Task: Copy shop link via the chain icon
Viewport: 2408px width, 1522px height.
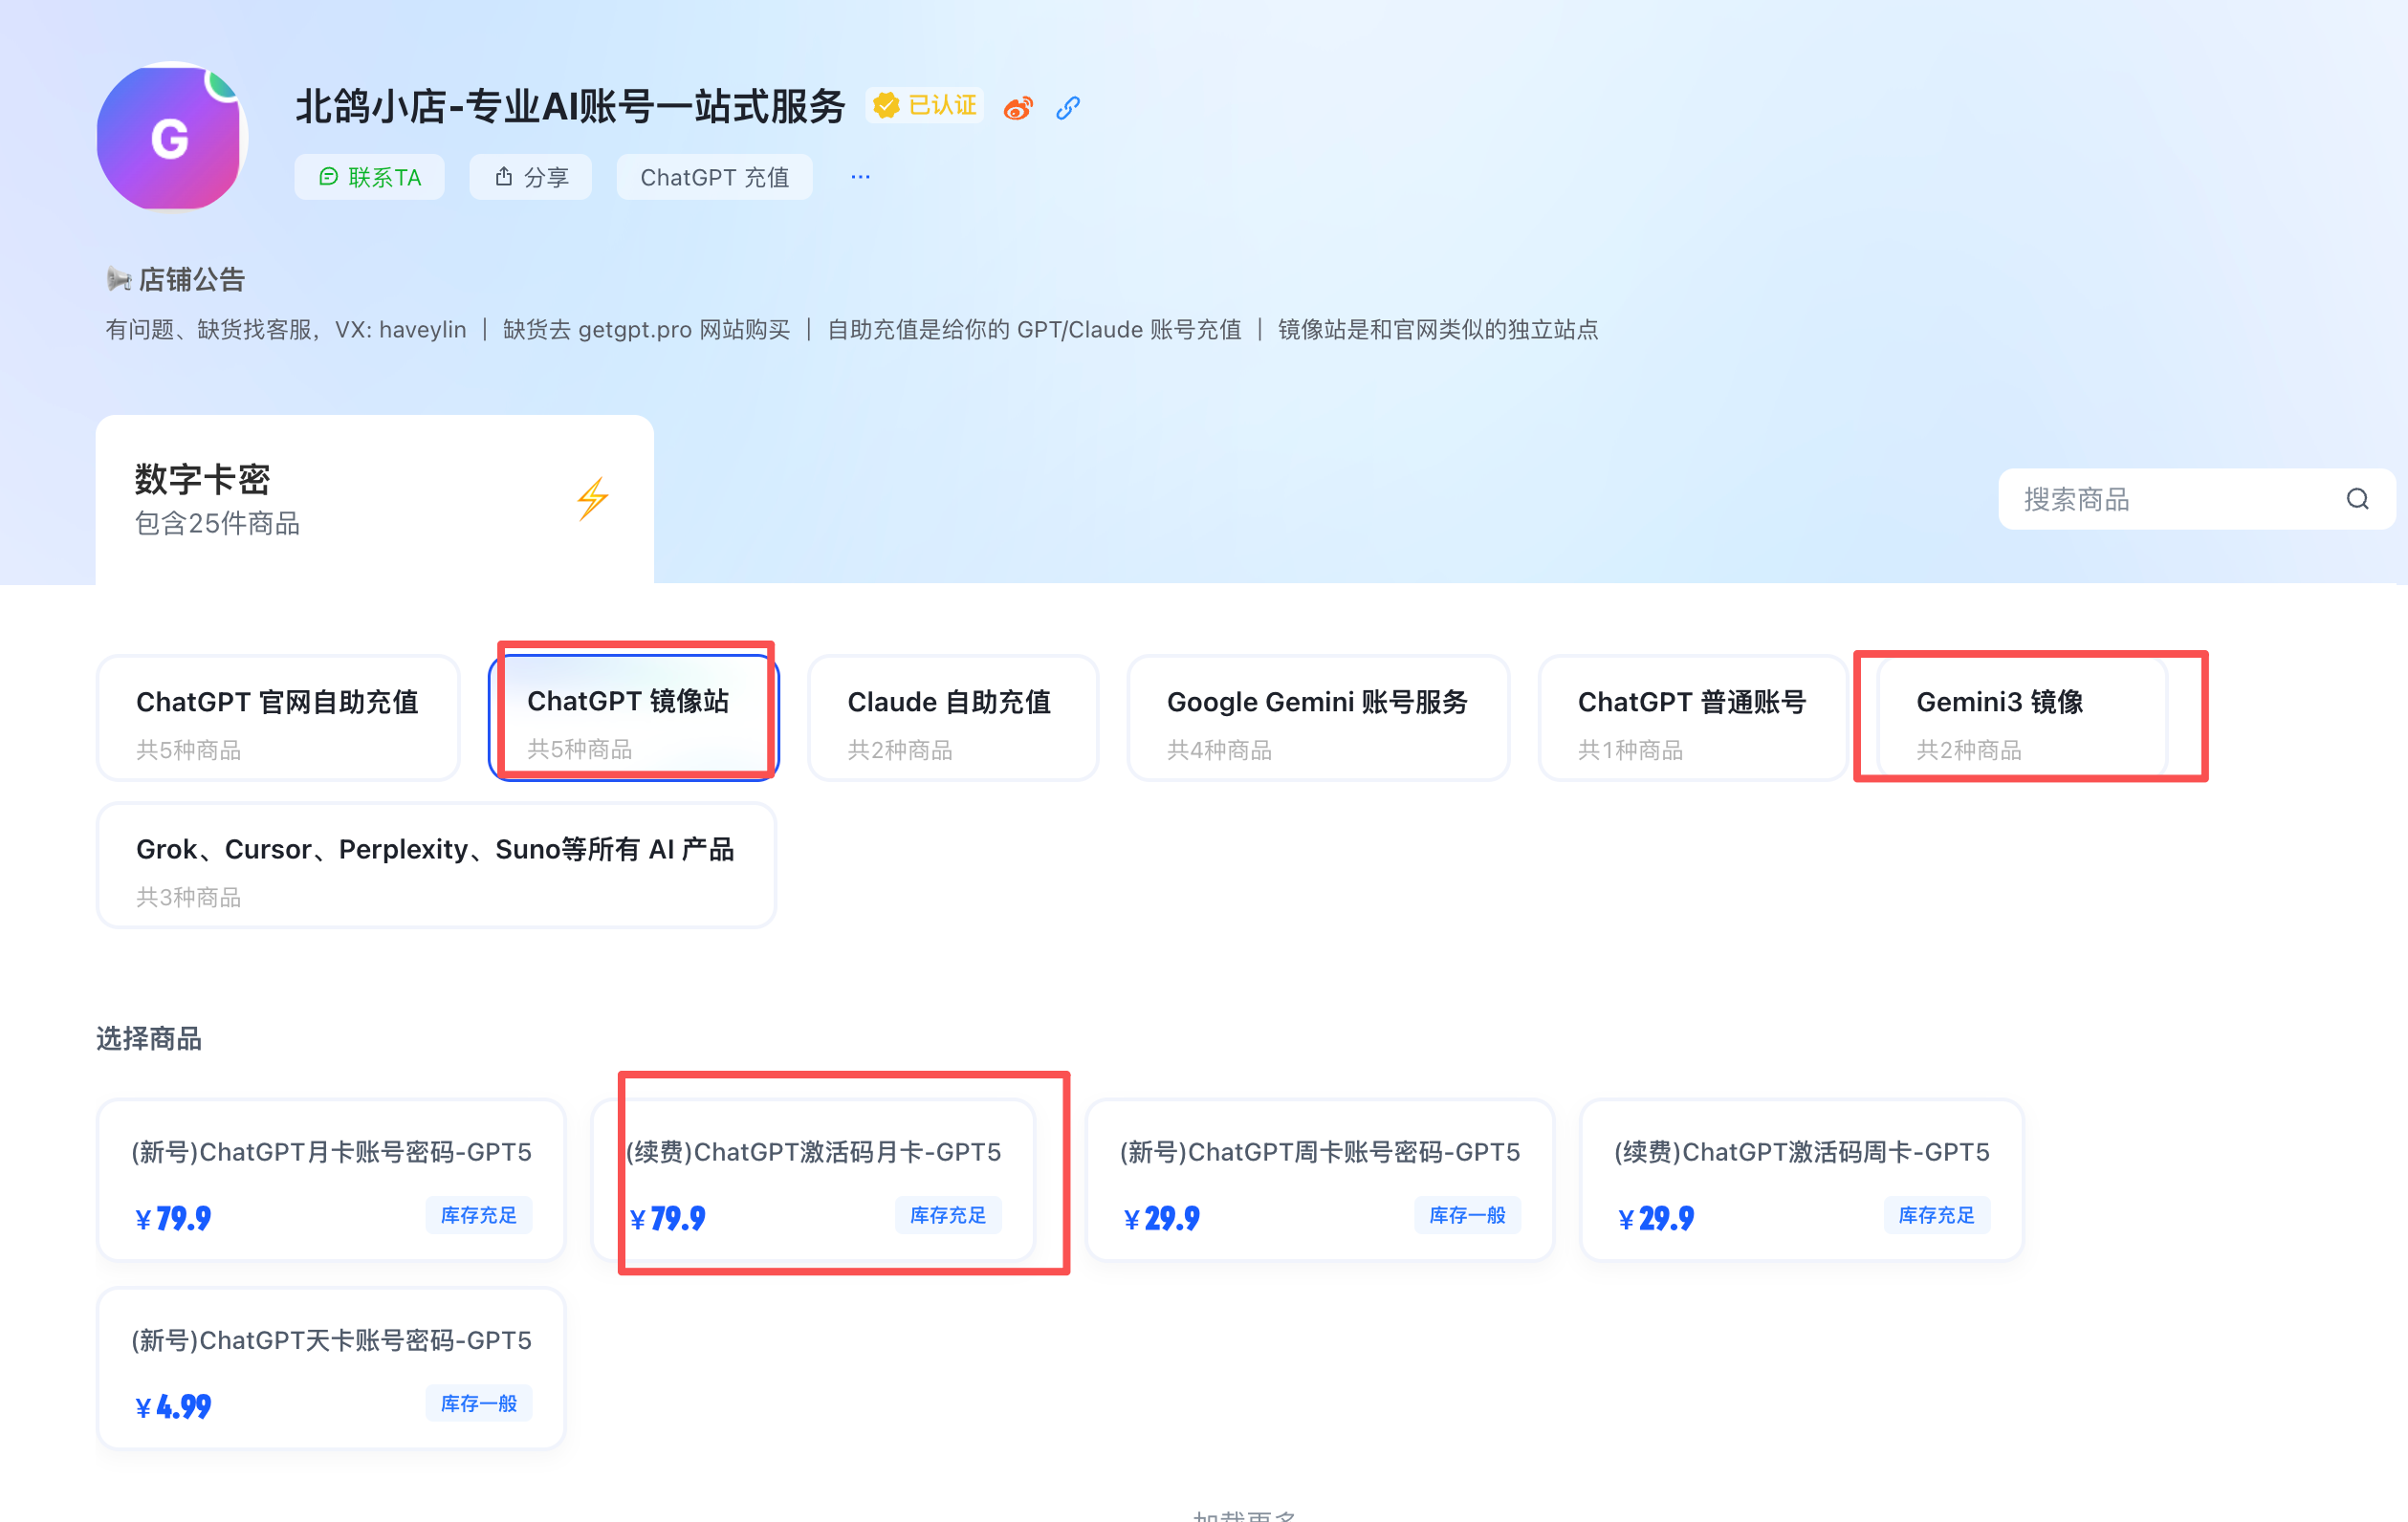Action: point(1067,107)
